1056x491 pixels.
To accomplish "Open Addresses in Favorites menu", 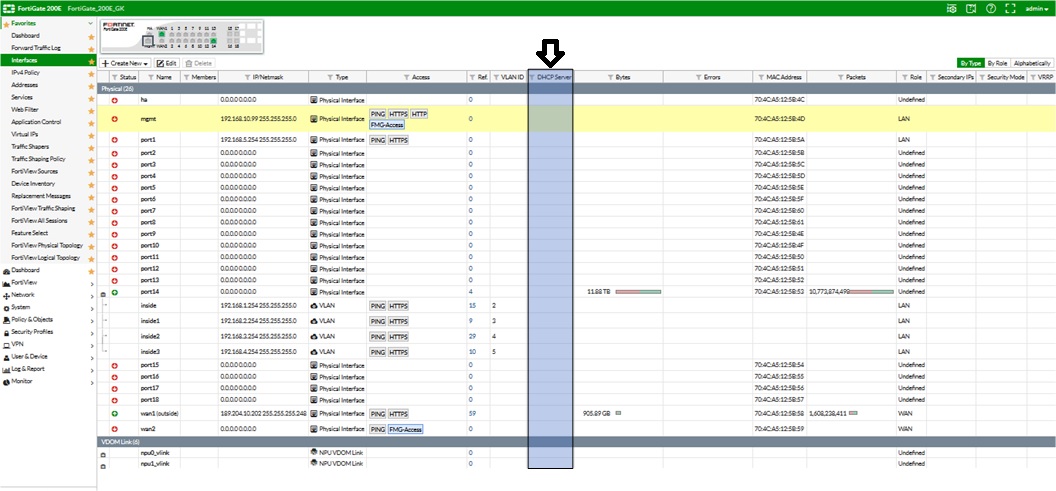I will pos(24,86).
